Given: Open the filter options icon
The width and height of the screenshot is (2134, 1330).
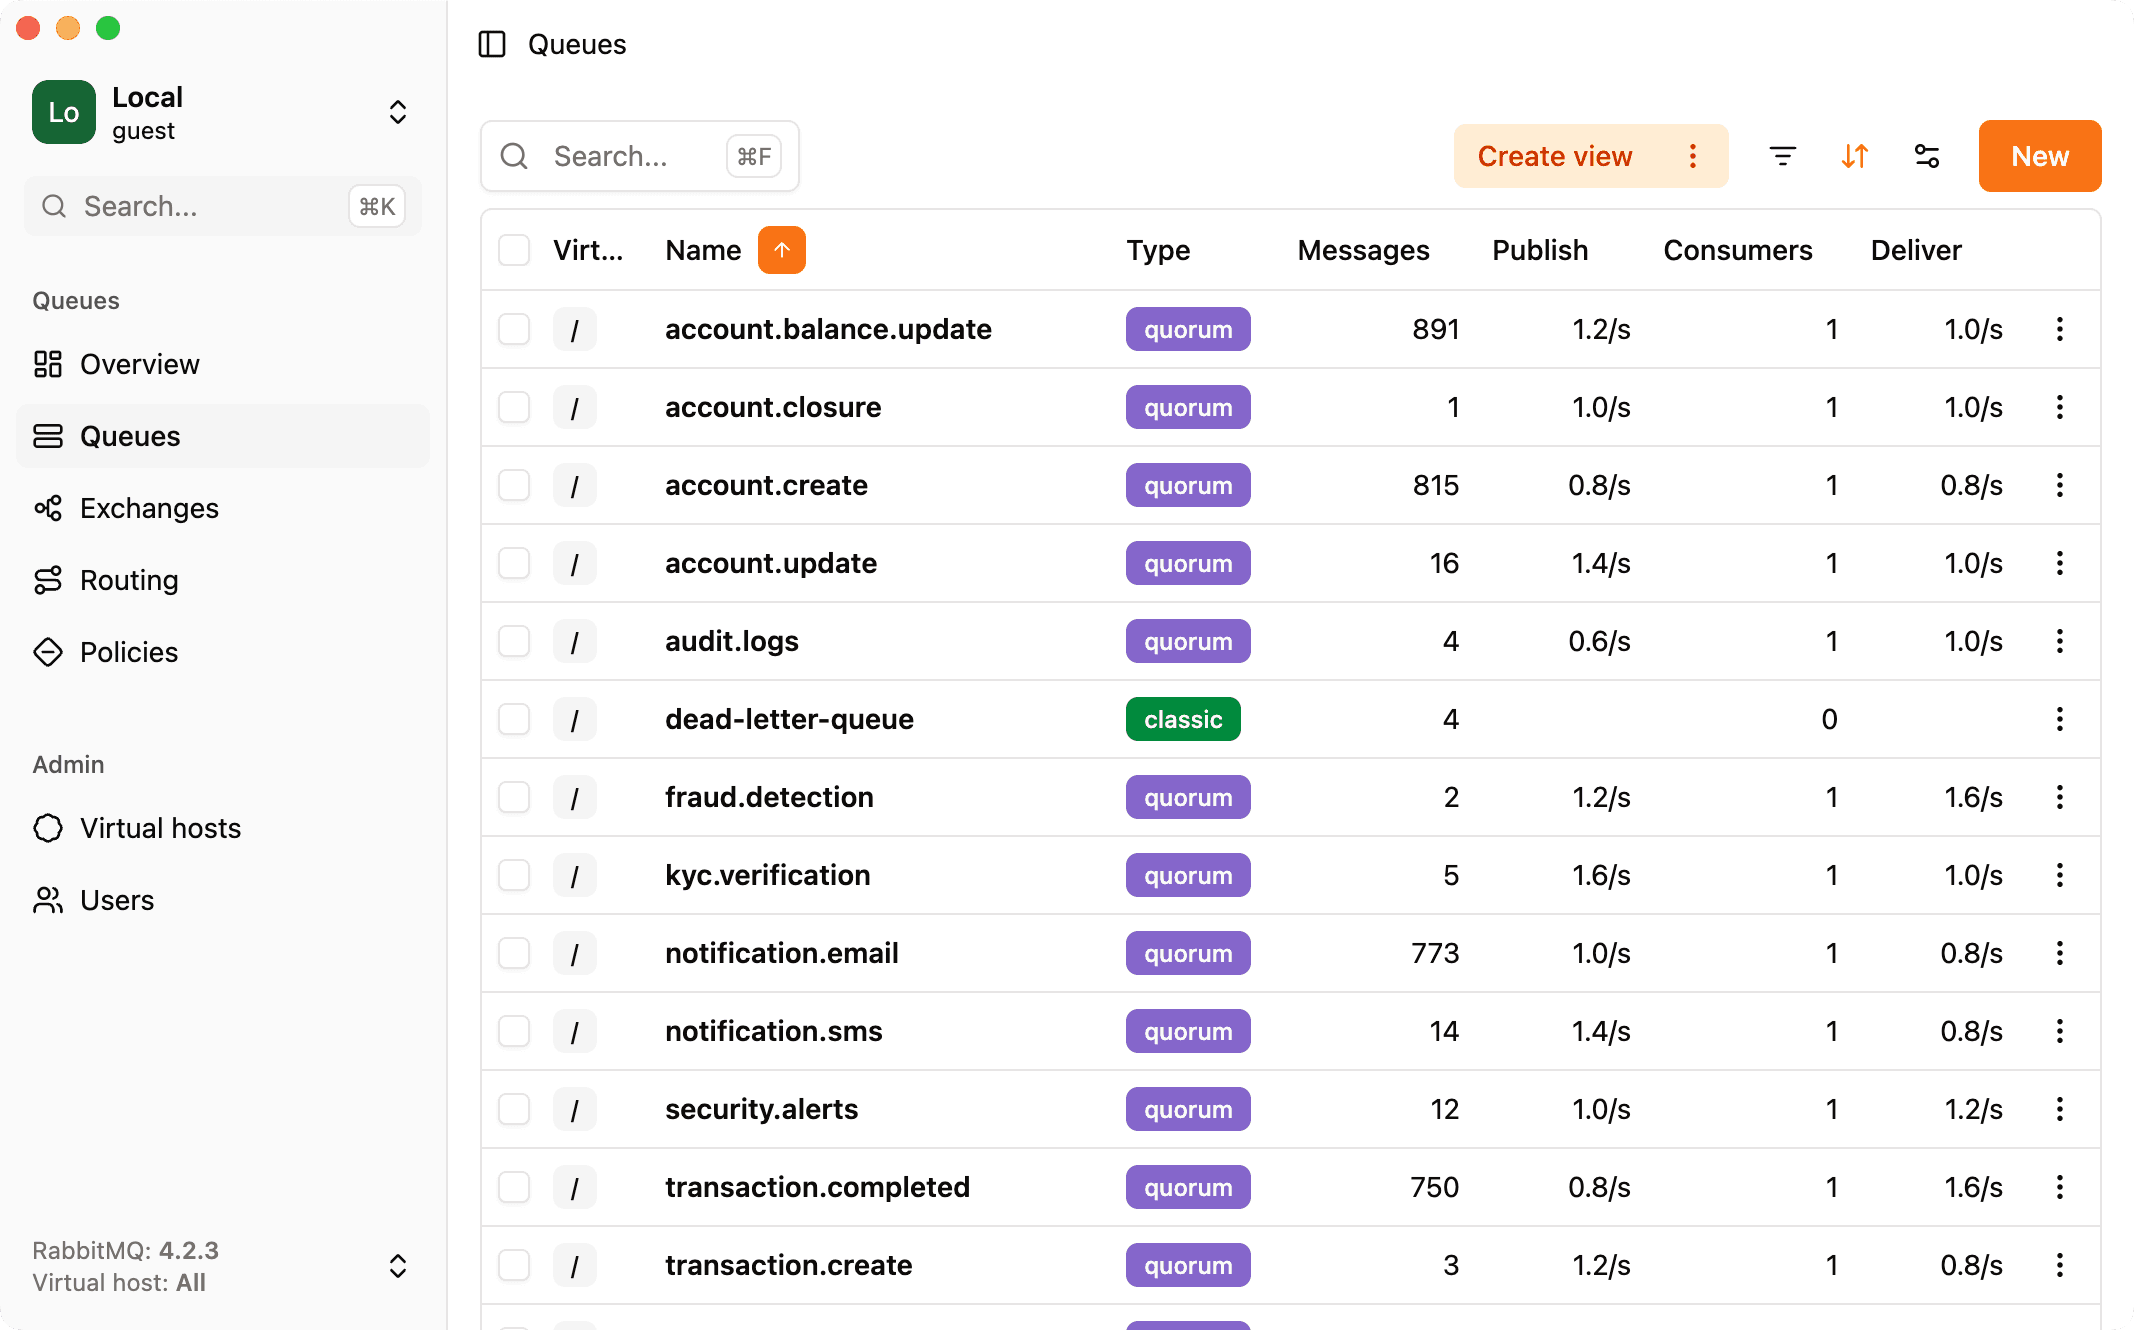Looking at the screenshot, I should [x=1784, y=156].
